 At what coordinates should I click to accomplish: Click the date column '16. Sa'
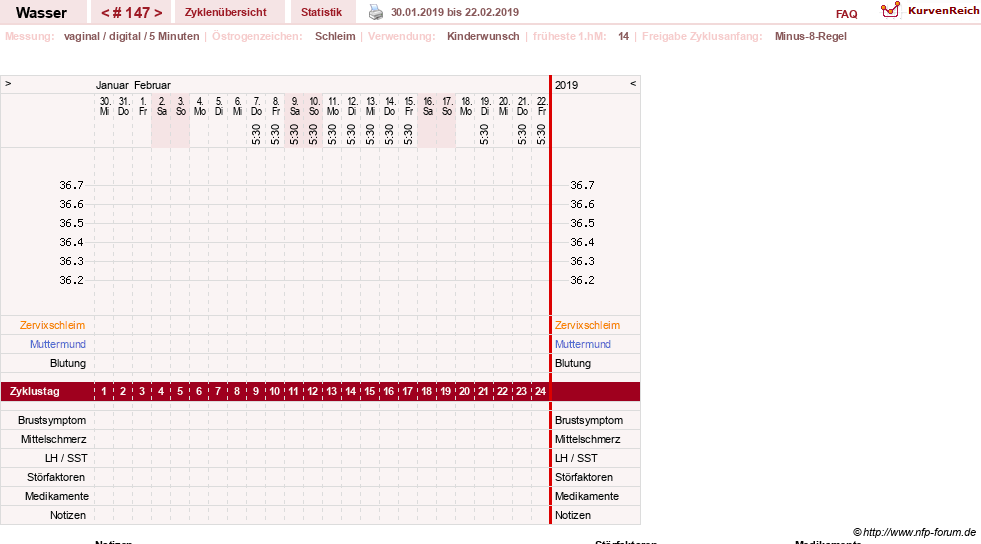(427, 106)
